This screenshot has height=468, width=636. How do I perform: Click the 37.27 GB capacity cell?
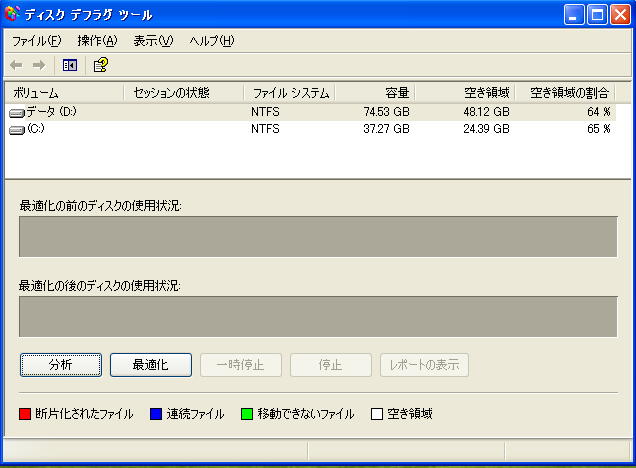point(387,129)
